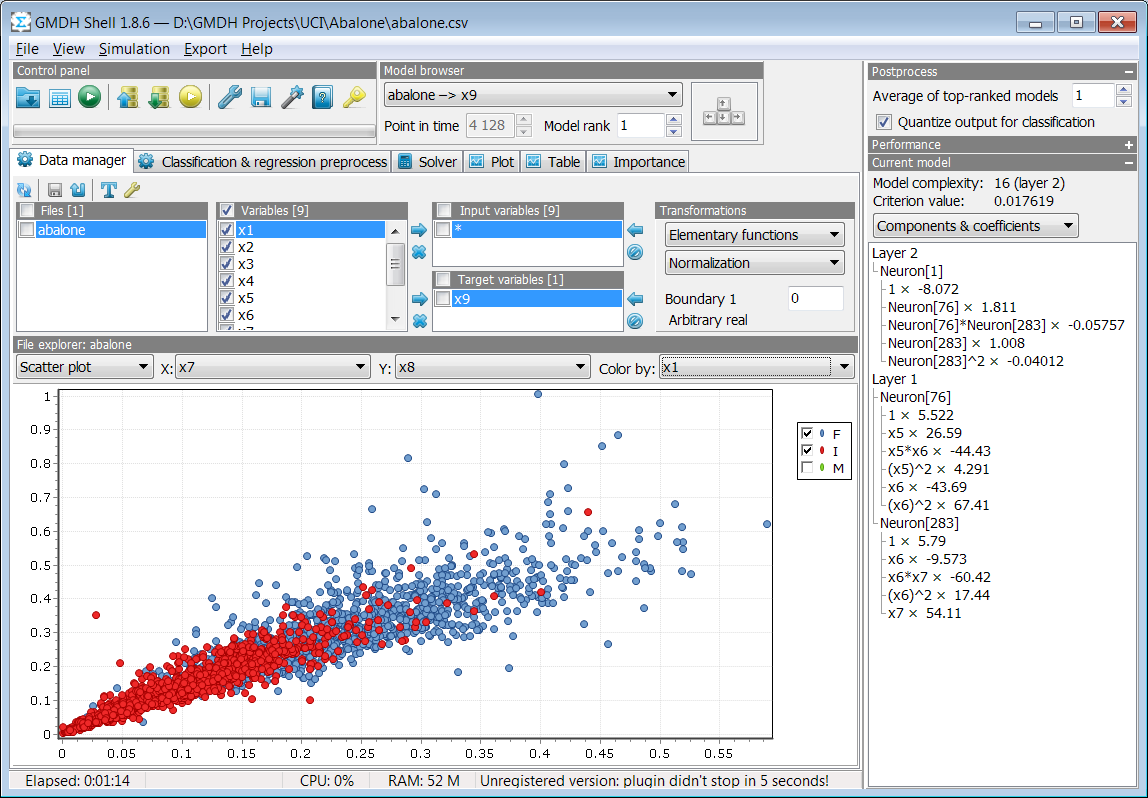Image resolution: width=1148 pixels, height=798 pixels.
Task: Open the Components & coefficients dropdown
Action: pyautogui.click(x=975, y=226)
